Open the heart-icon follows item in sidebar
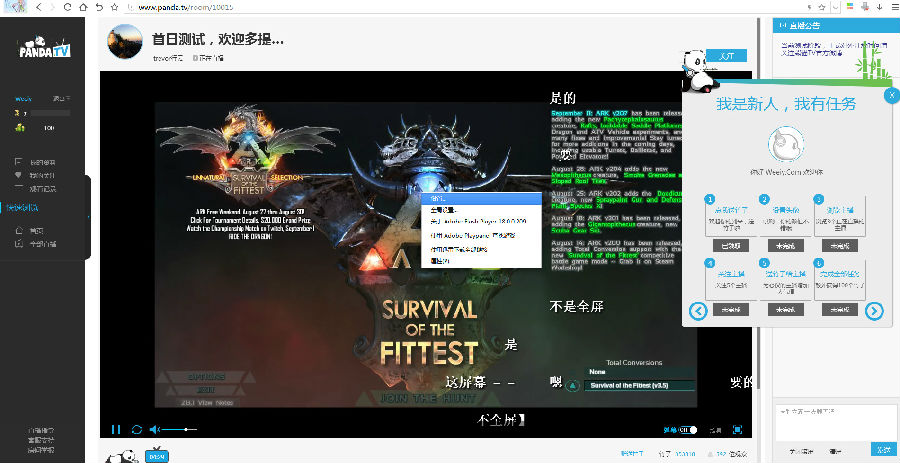Viewport: 900px width, 463px height. coord(36,176)
